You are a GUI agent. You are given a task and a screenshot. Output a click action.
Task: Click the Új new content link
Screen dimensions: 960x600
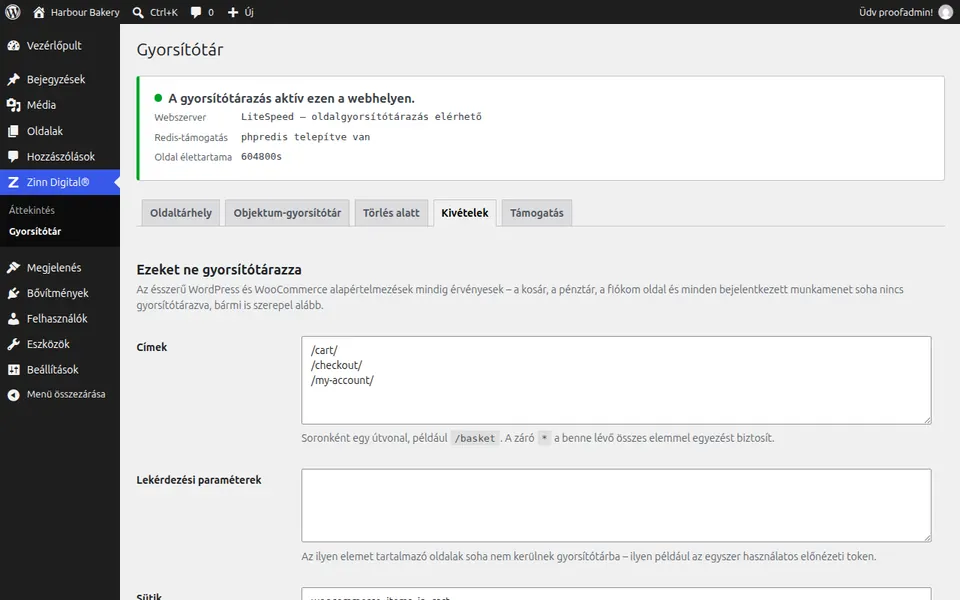coord(249,12)
